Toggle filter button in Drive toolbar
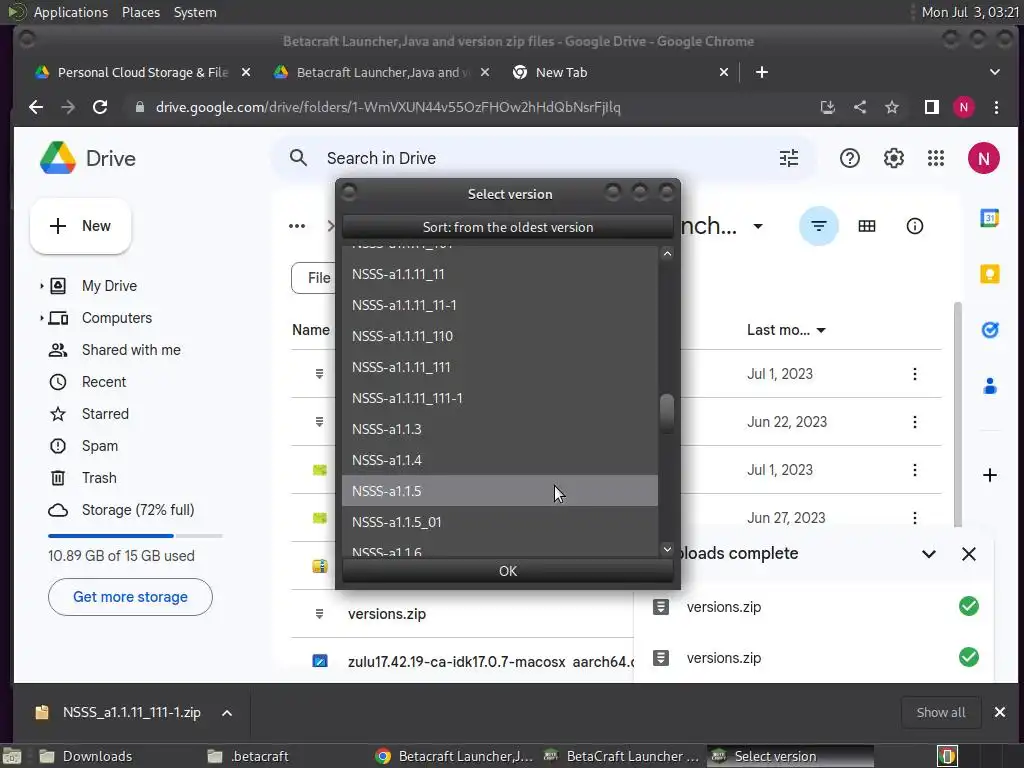 (x=818, y=226)
